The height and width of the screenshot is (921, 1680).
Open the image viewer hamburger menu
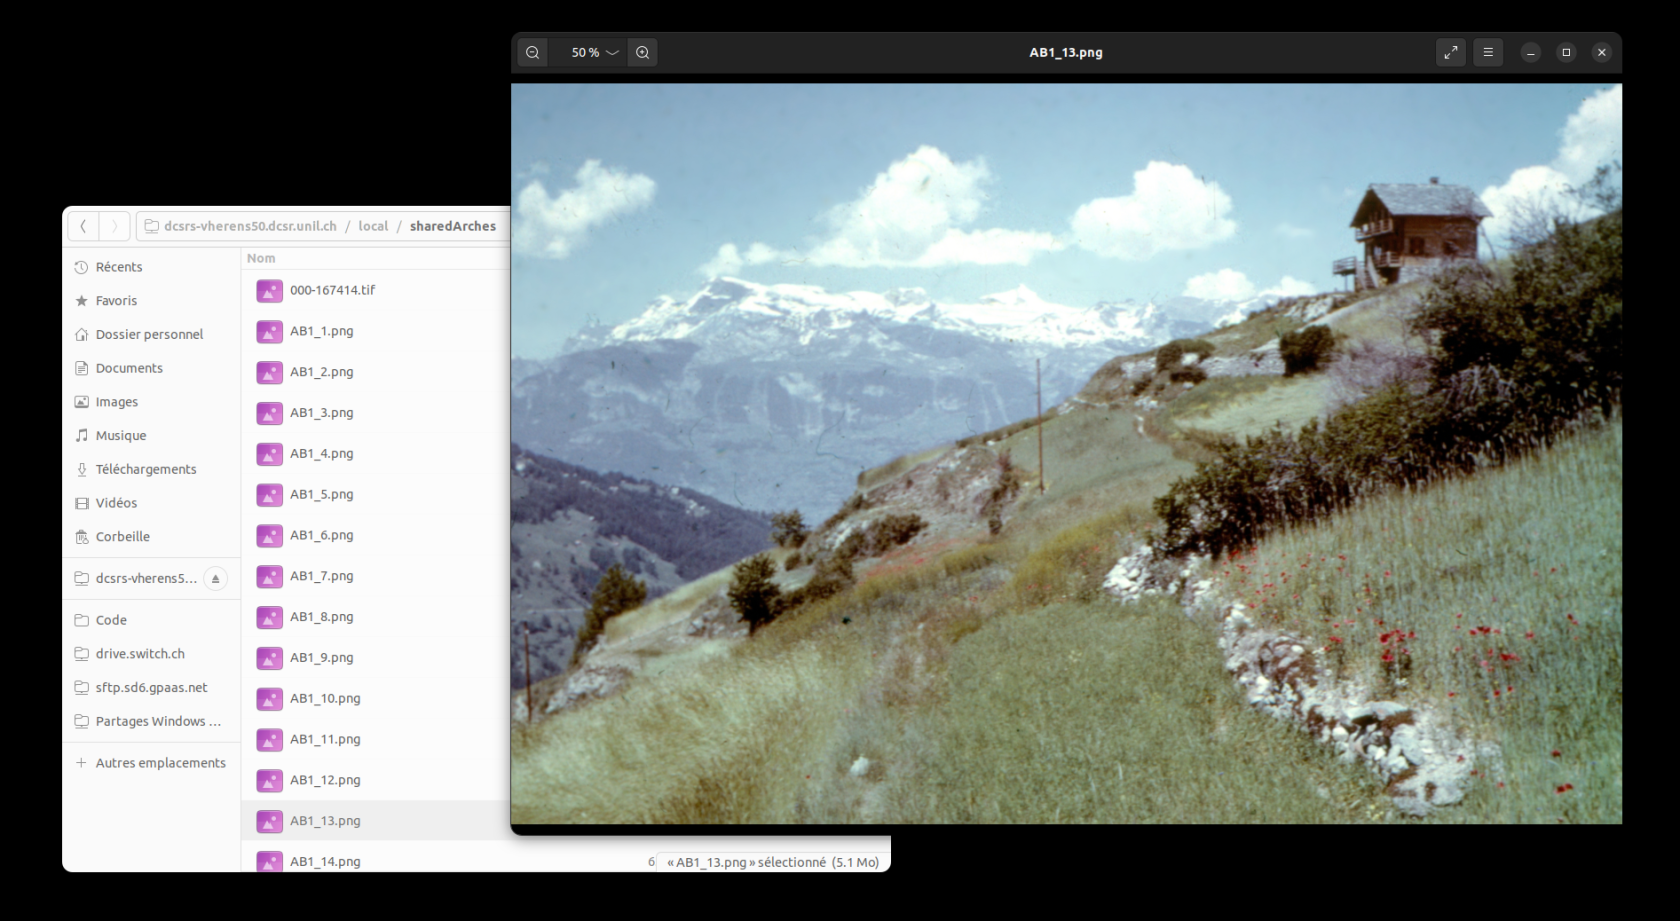click(1488, 53)
